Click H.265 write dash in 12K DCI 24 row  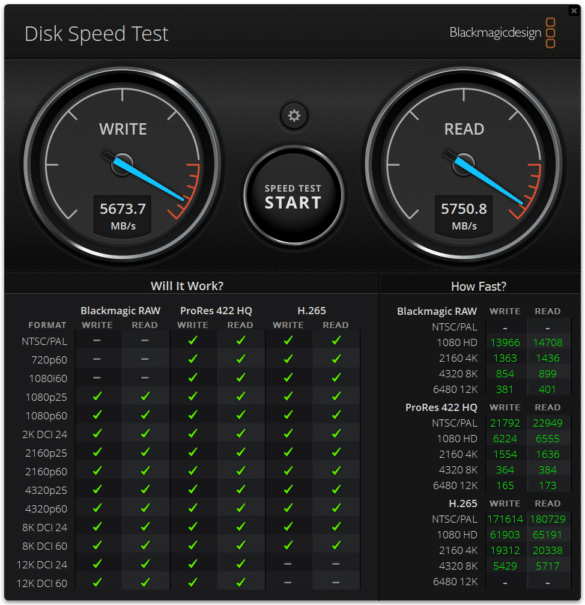click(x=288, y=564)
